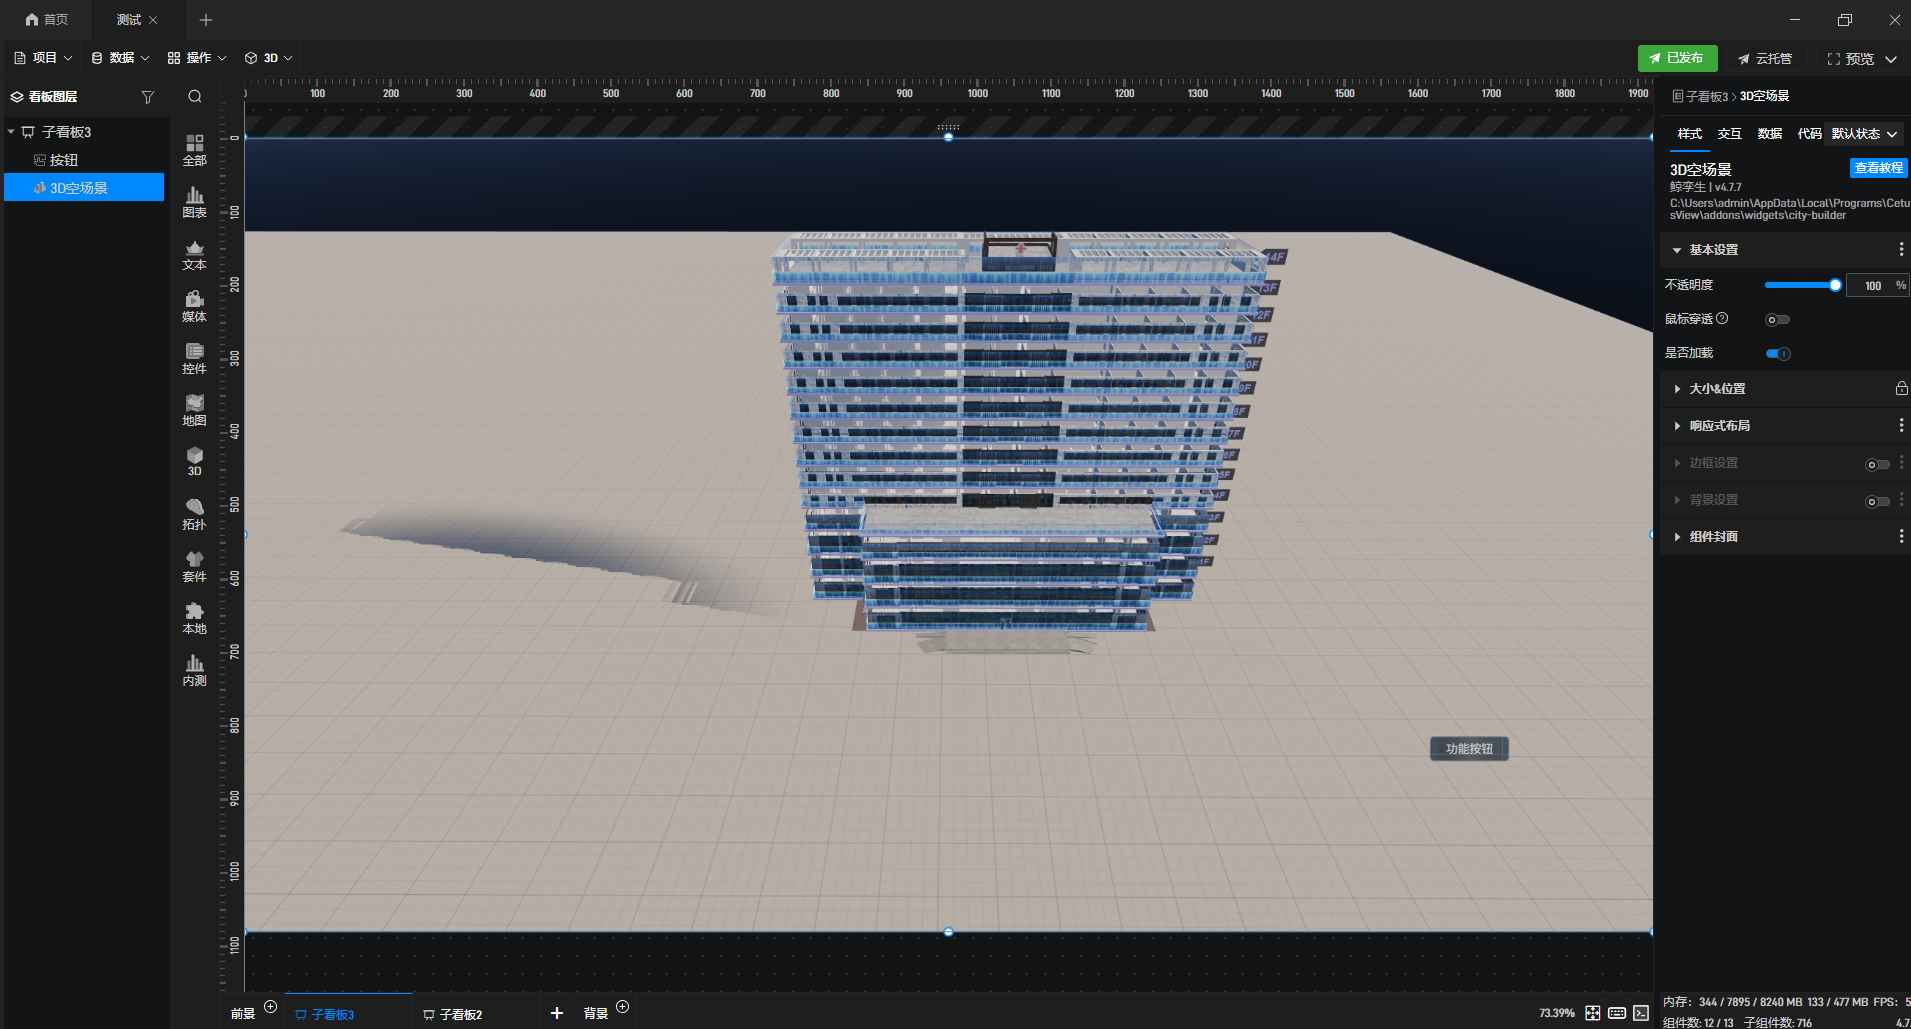The width and height of the screenshot is (1911, 1029).
Task: Toggle the 是否加载 switch
Action: pos(1777,354)
